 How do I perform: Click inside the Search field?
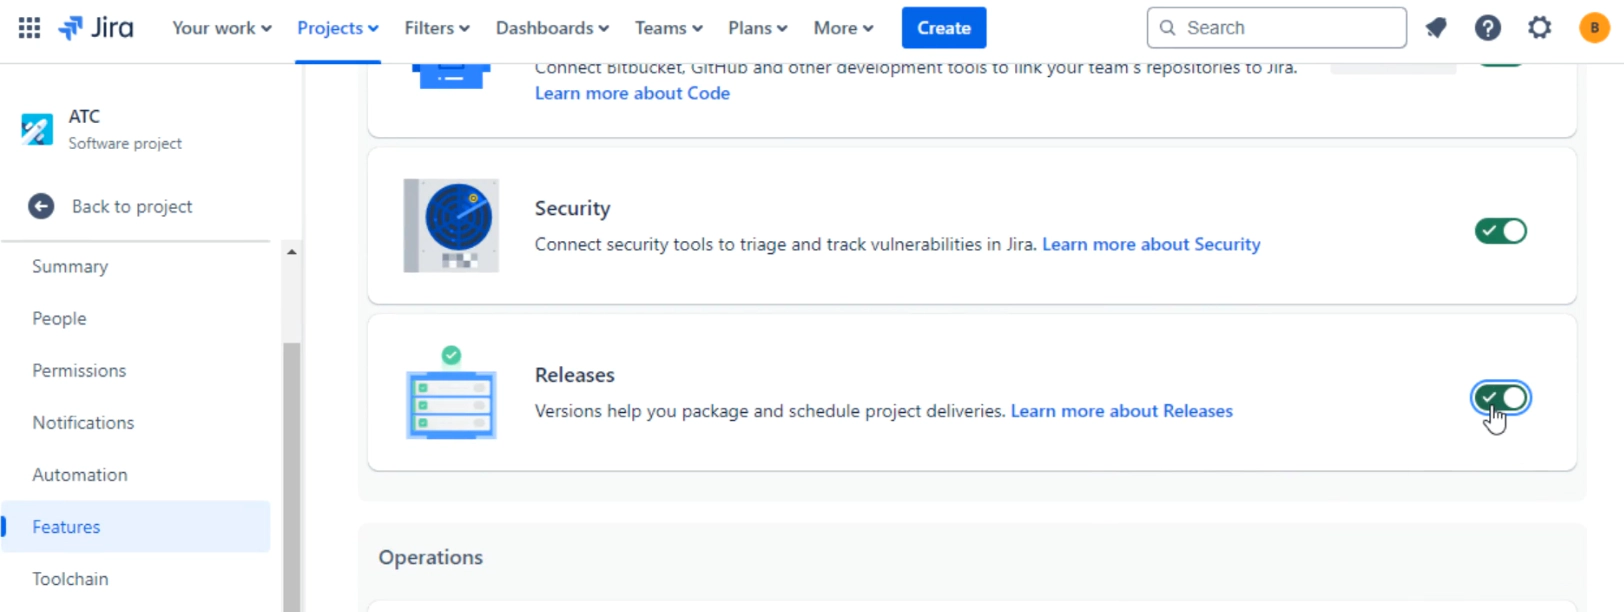(x=1277, y=28)
